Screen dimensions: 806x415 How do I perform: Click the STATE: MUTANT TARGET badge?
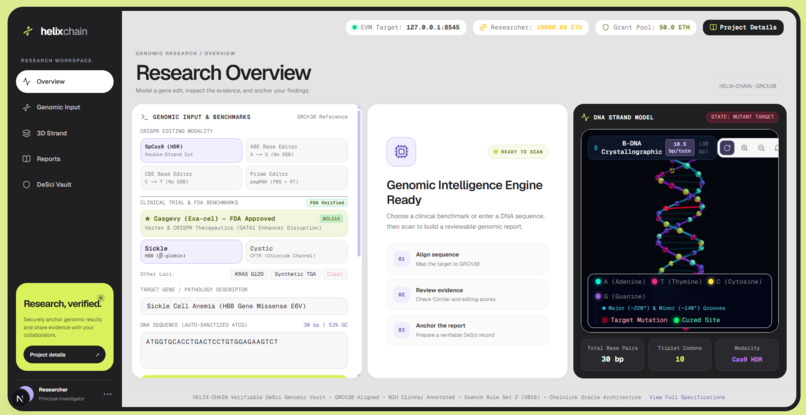[x=742, y=117]
